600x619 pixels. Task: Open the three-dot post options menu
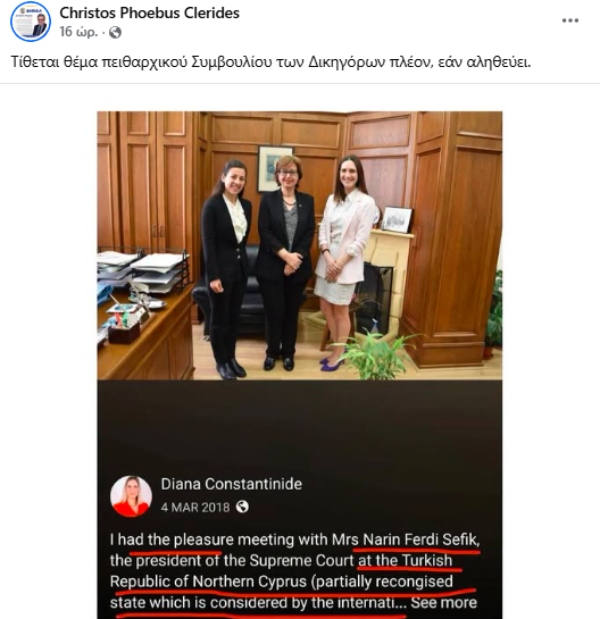[x=570, y=21]
